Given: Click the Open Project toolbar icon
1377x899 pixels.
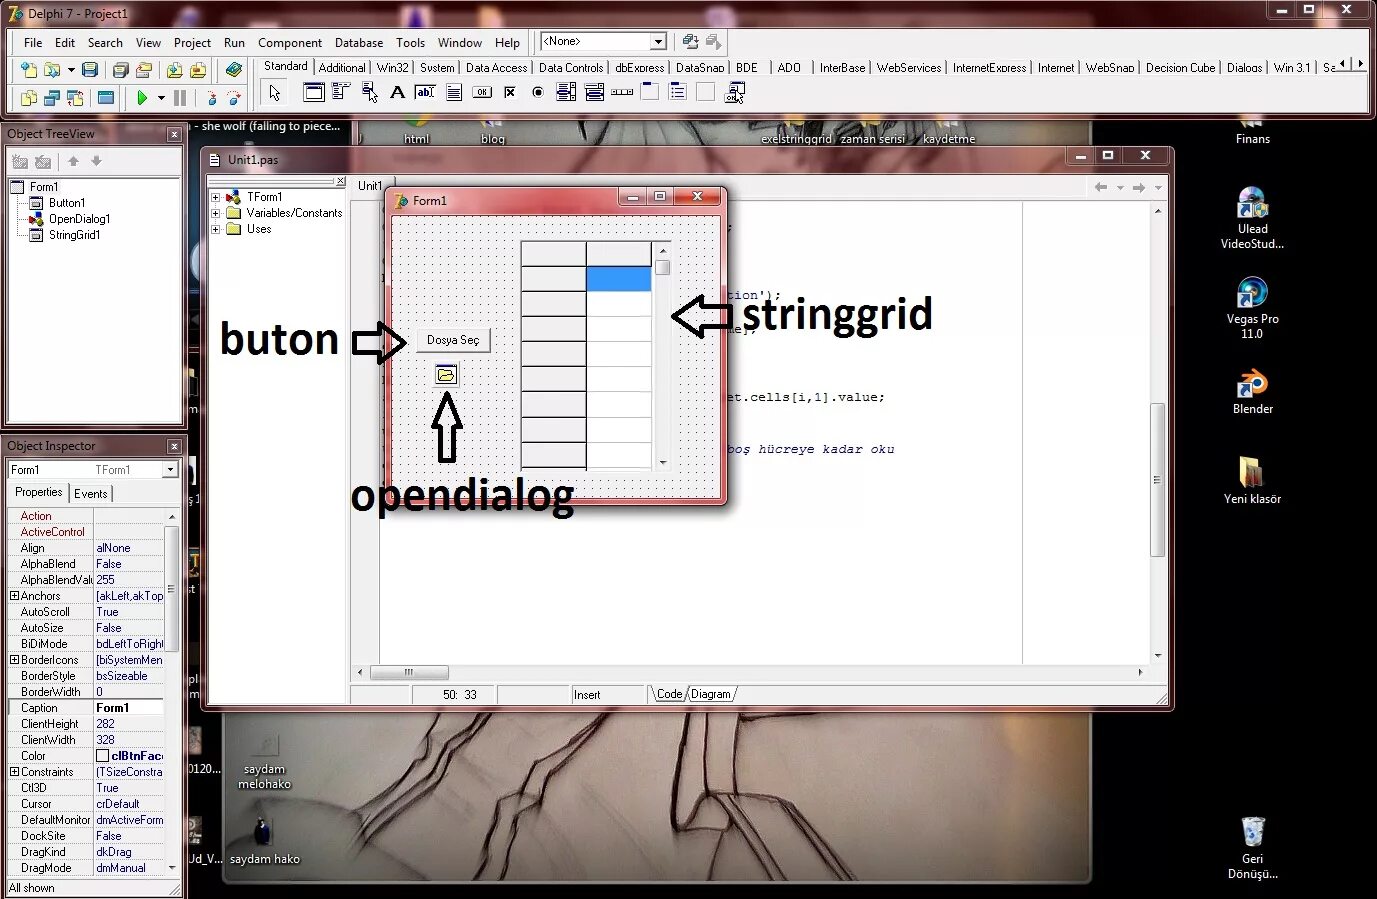Looking at the screenshot, I should 144,70.
